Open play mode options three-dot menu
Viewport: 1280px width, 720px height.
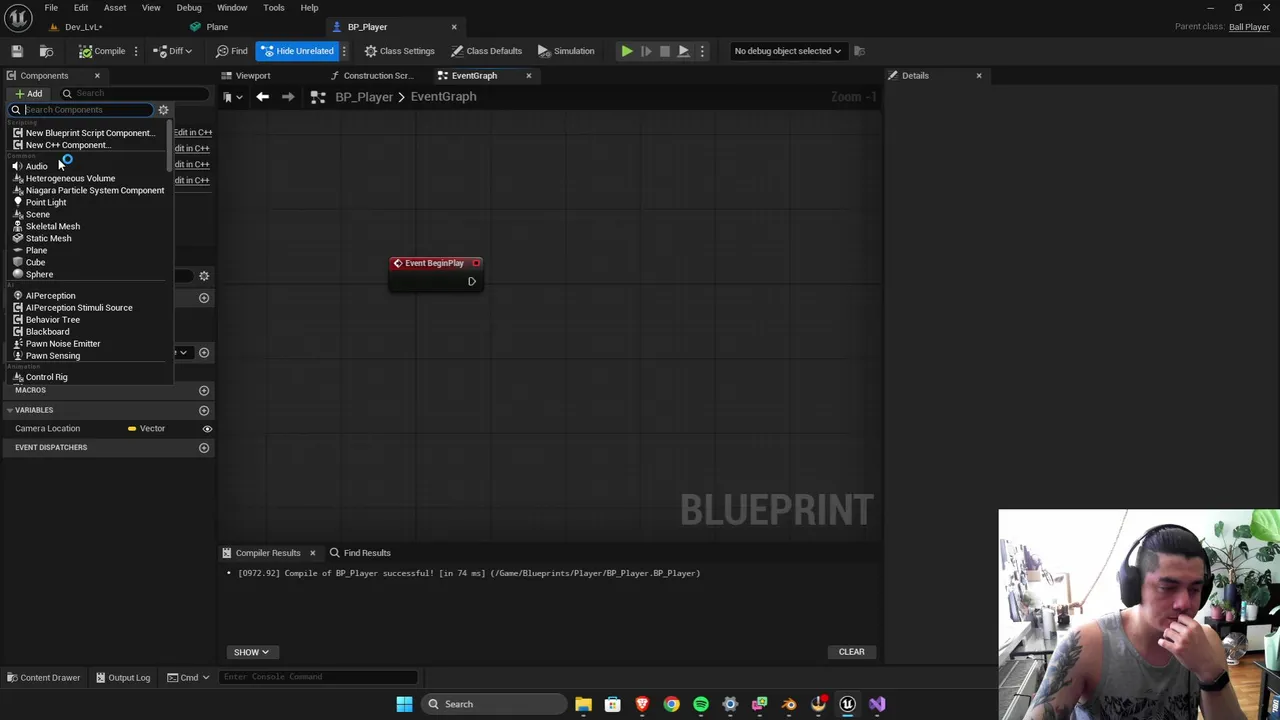[702, 51]
